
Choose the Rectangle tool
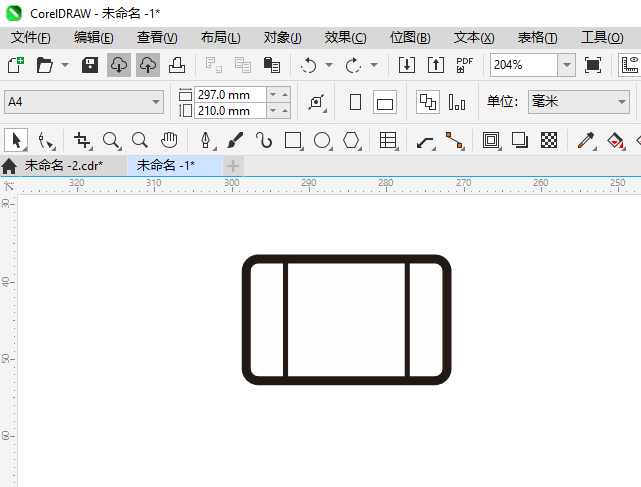coord(293,140)
